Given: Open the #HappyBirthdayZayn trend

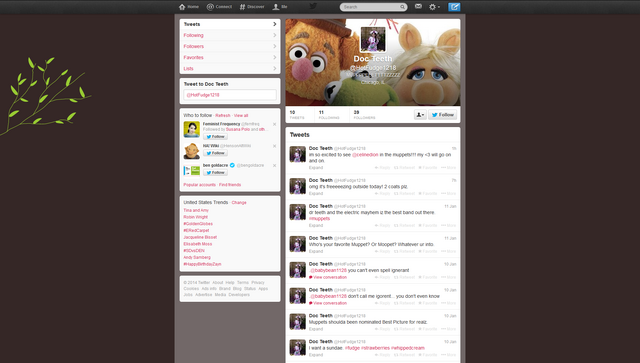Looking at the screenshot, I should (202, 264).
